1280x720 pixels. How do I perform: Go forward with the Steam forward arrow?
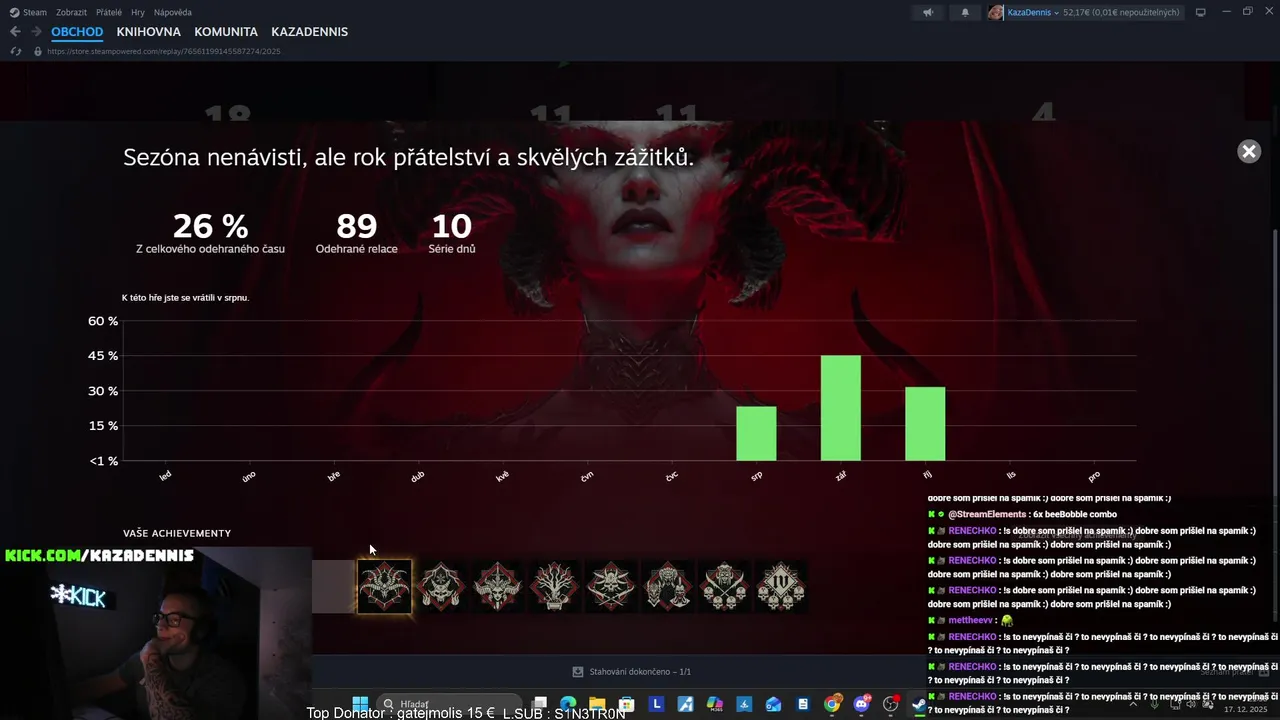point(36,32)
